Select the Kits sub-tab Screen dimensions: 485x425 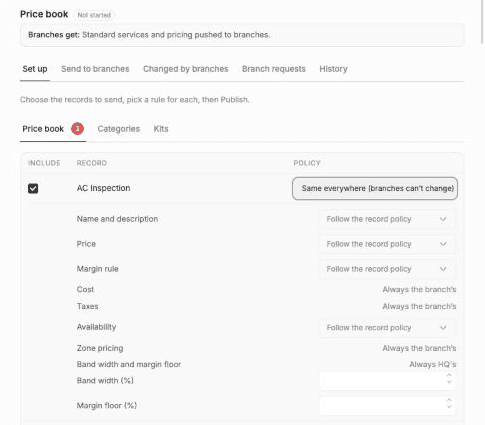coord(161,129)
